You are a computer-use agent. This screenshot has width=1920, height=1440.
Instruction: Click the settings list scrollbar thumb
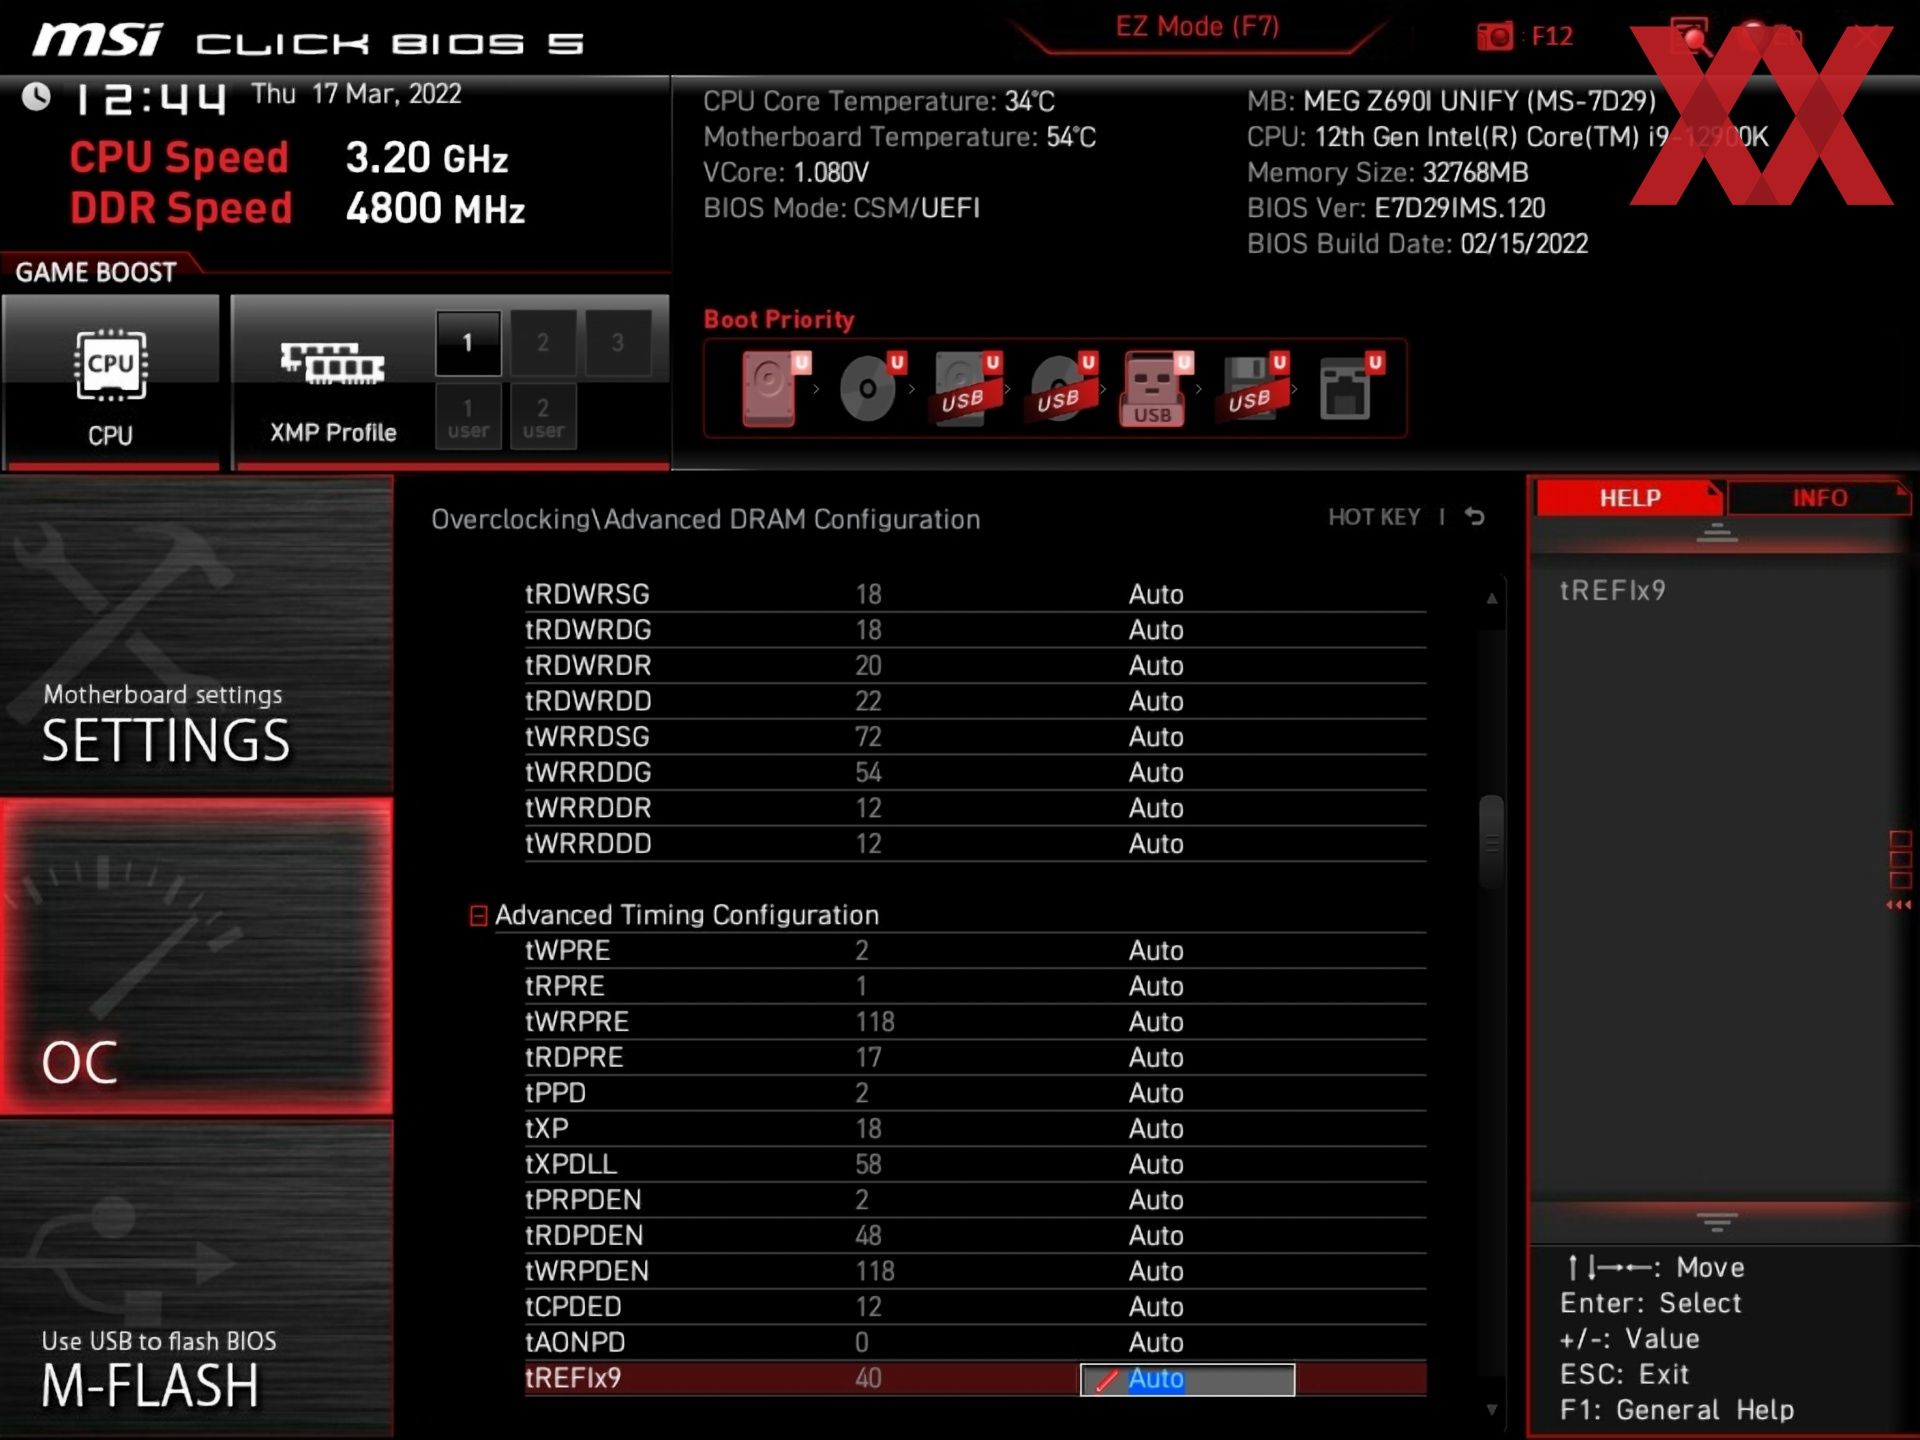[x=1491, y=842]
